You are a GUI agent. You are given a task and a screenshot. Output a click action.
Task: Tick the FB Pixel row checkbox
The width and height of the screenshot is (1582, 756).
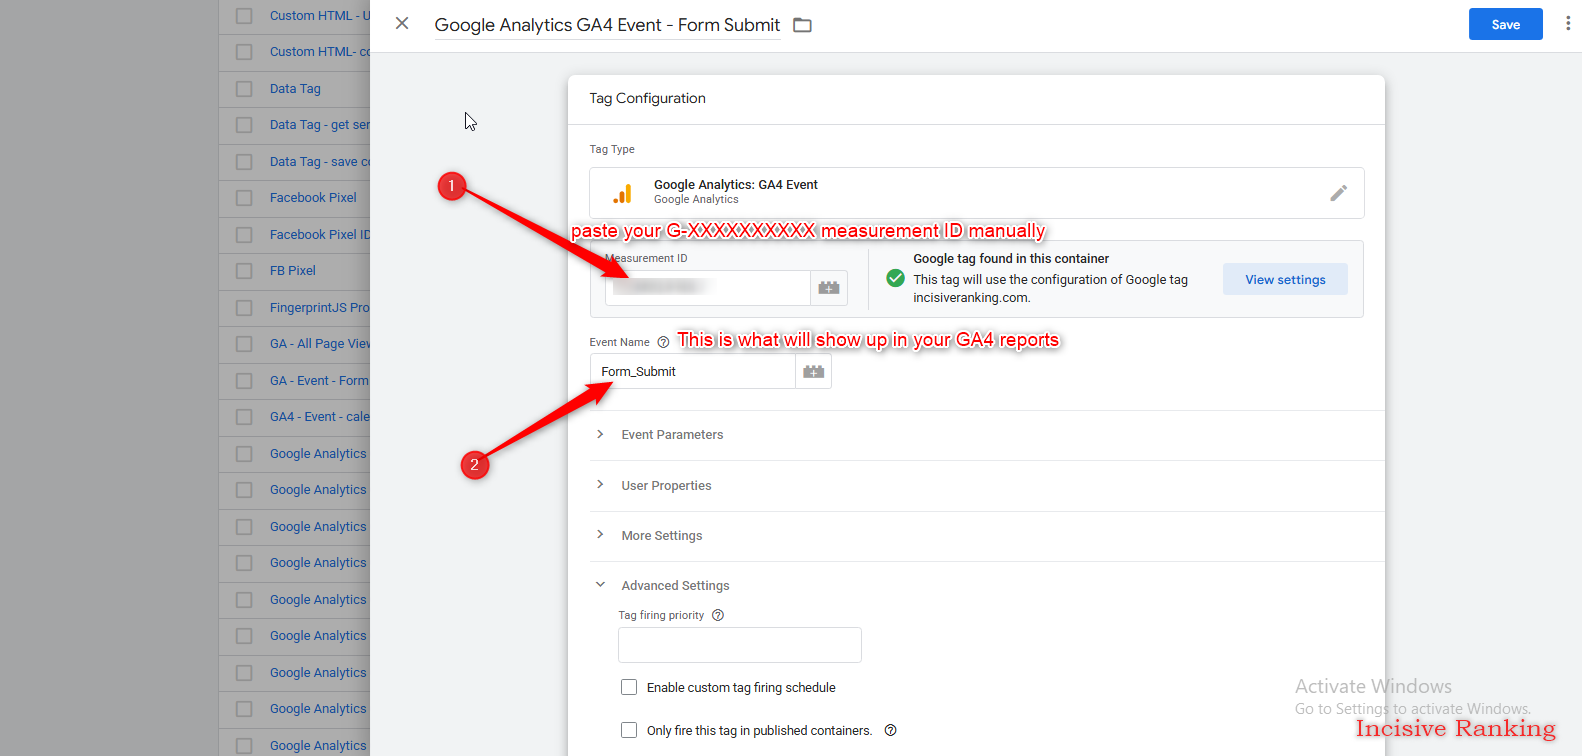[x=244, y=271]
